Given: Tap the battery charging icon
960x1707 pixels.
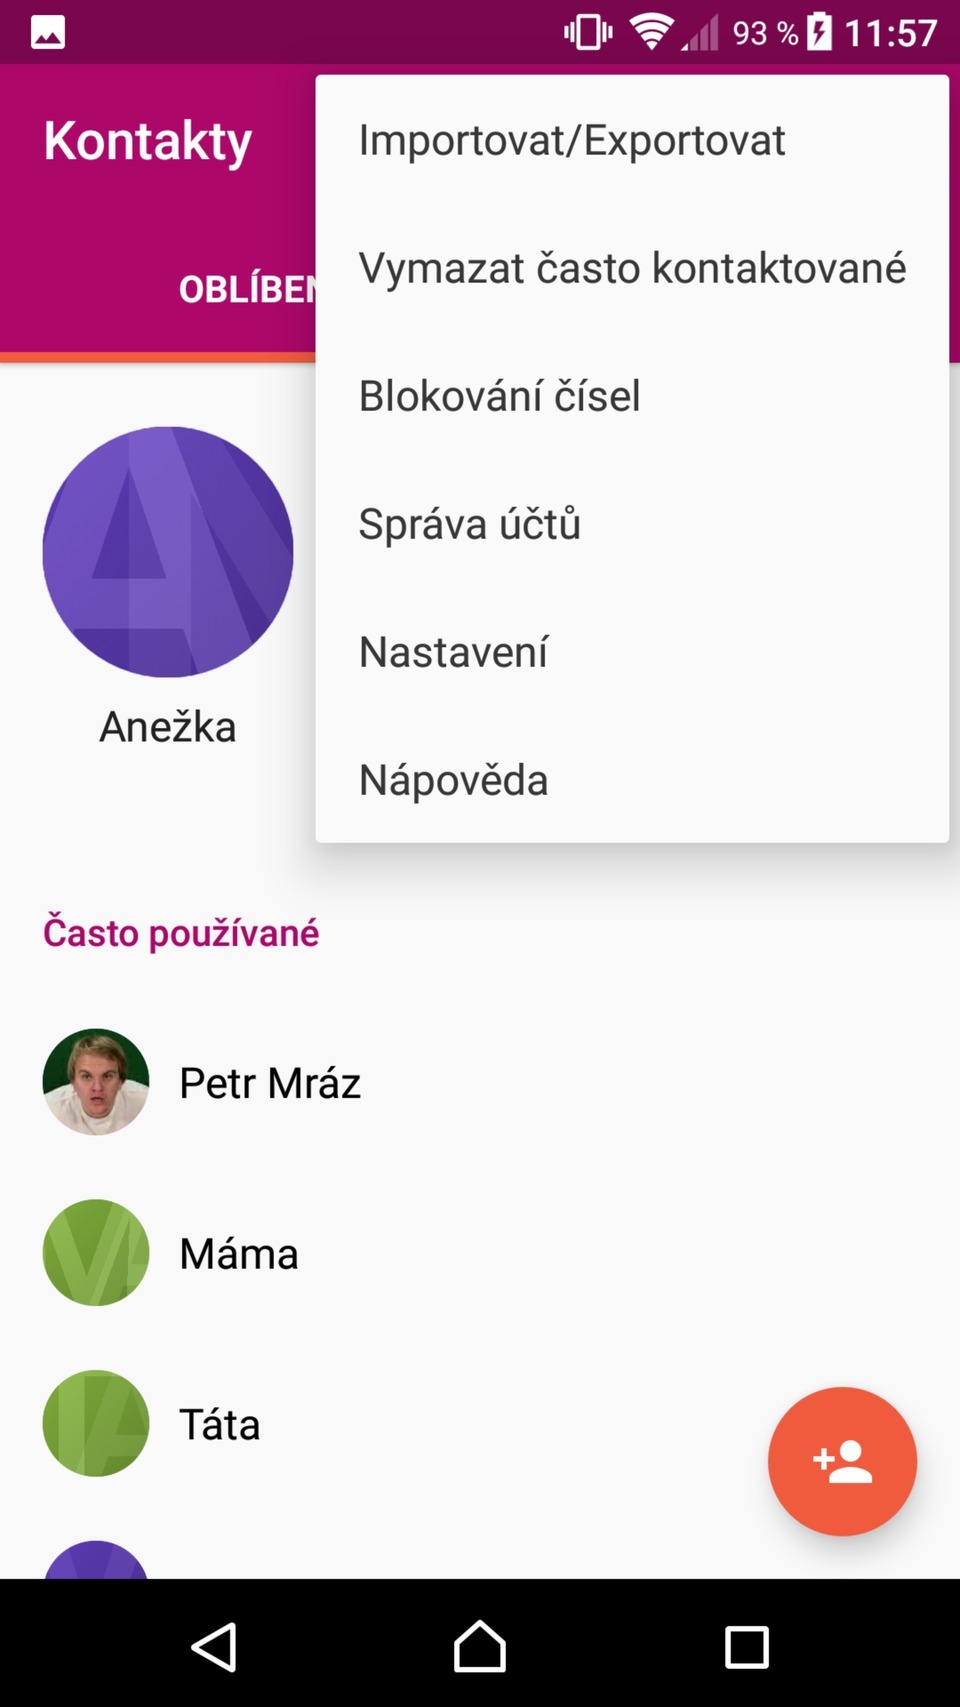Looking at the screenshot, I should tap(820, 32).
